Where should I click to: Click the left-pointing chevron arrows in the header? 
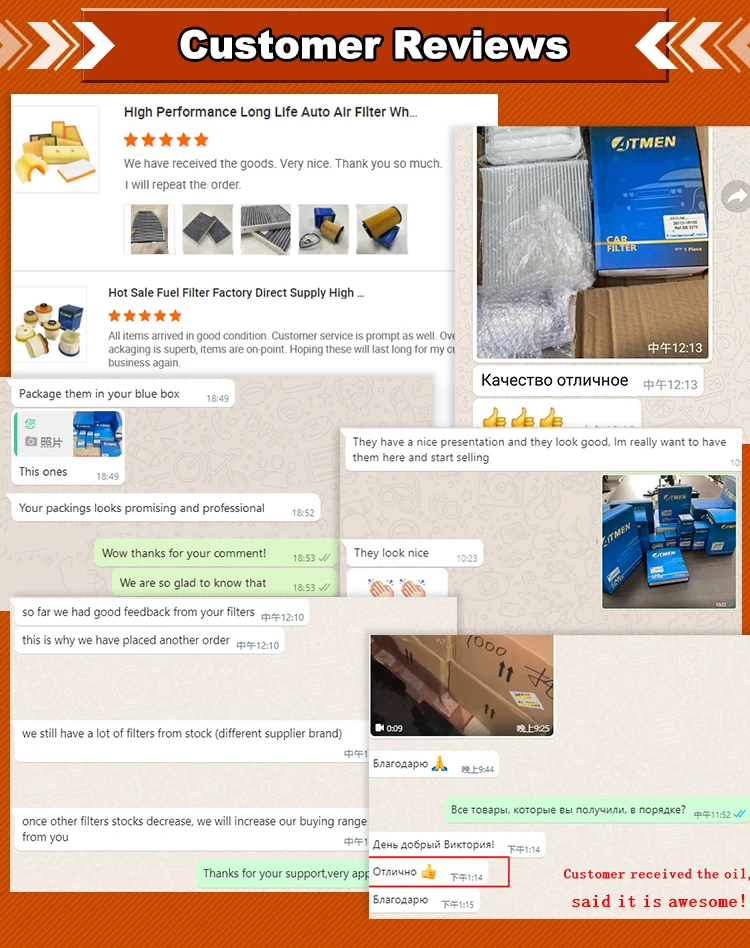click(x=693, y=45)
